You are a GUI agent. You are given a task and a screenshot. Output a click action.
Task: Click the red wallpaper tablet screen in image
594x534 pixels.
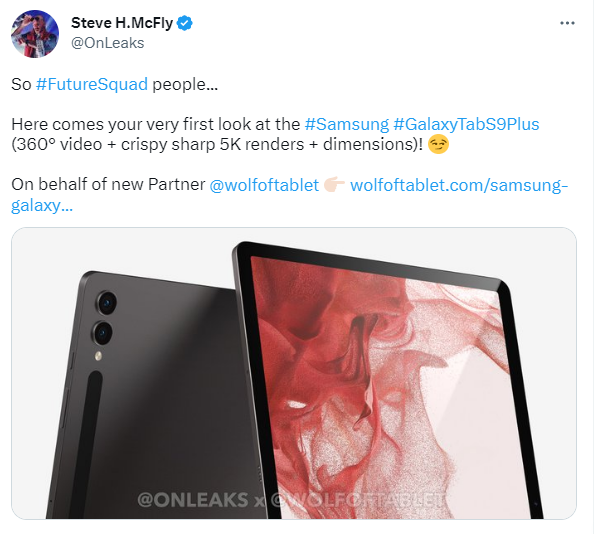pyautogui.click(x=383, y=386)
